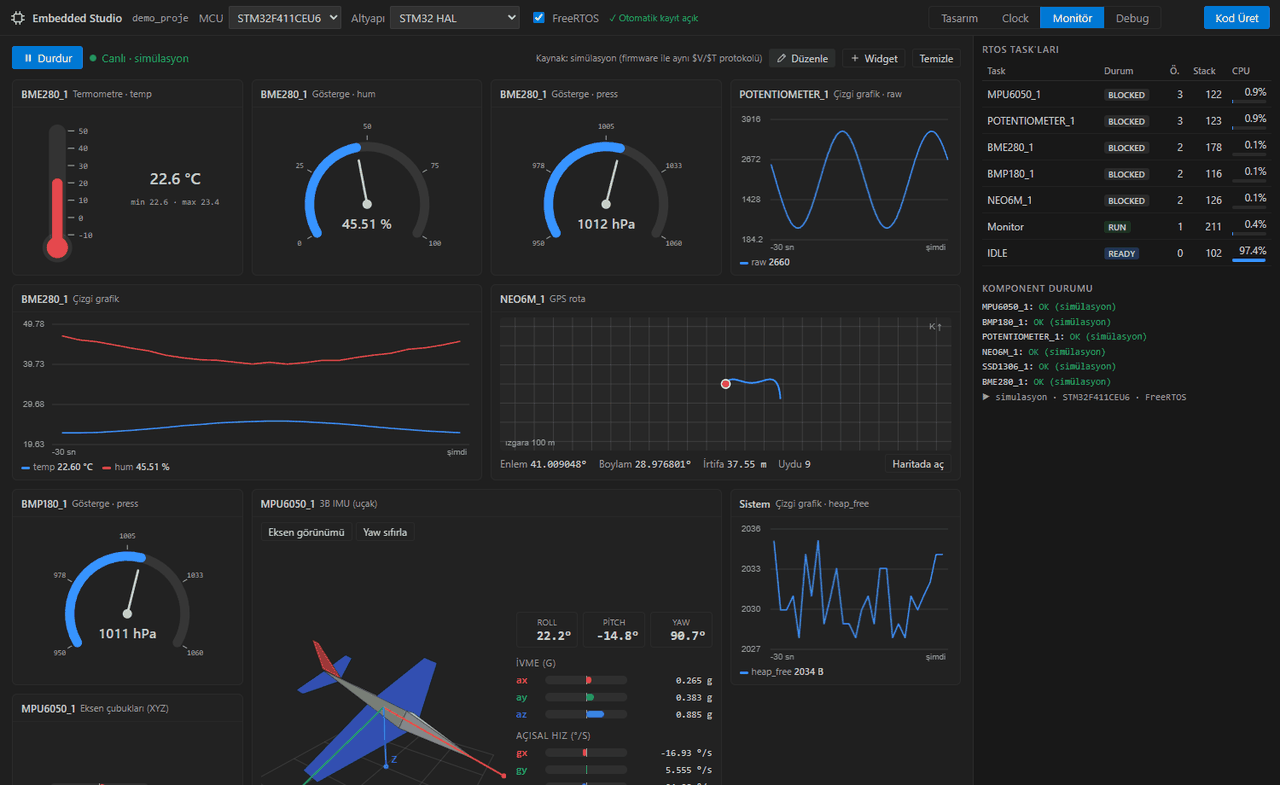Click the Düzenle edit button
The image size is (1280, 785).
[x=802, y=58]
